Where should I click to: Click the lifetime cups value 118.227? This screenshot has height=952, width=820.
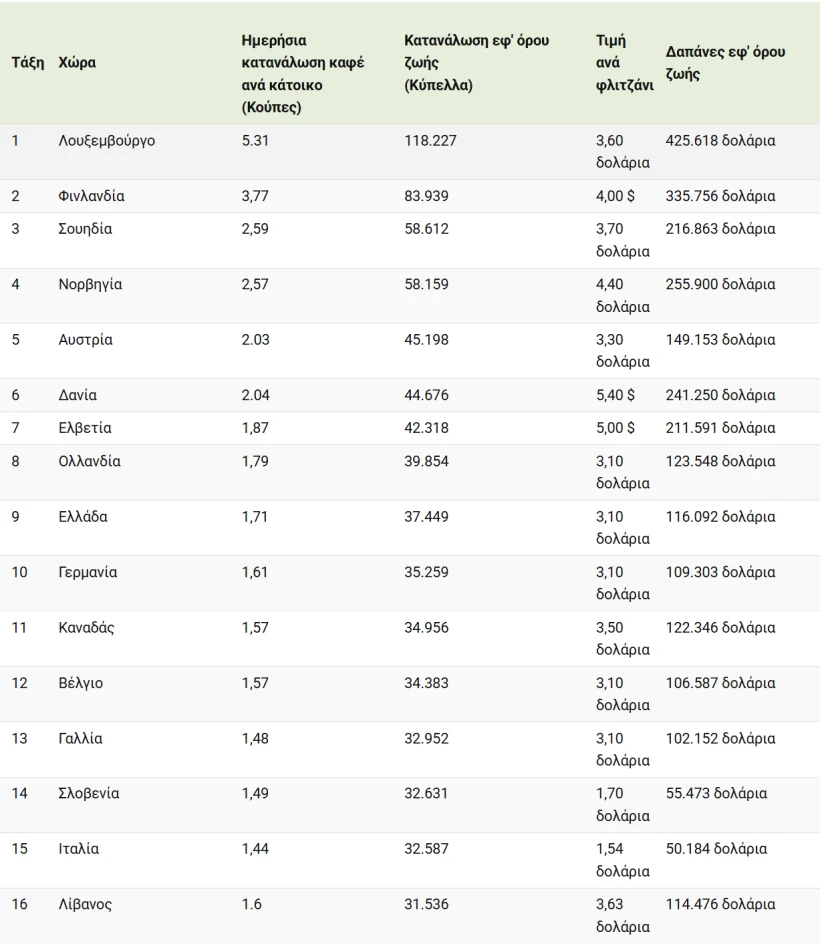[430, 141]
